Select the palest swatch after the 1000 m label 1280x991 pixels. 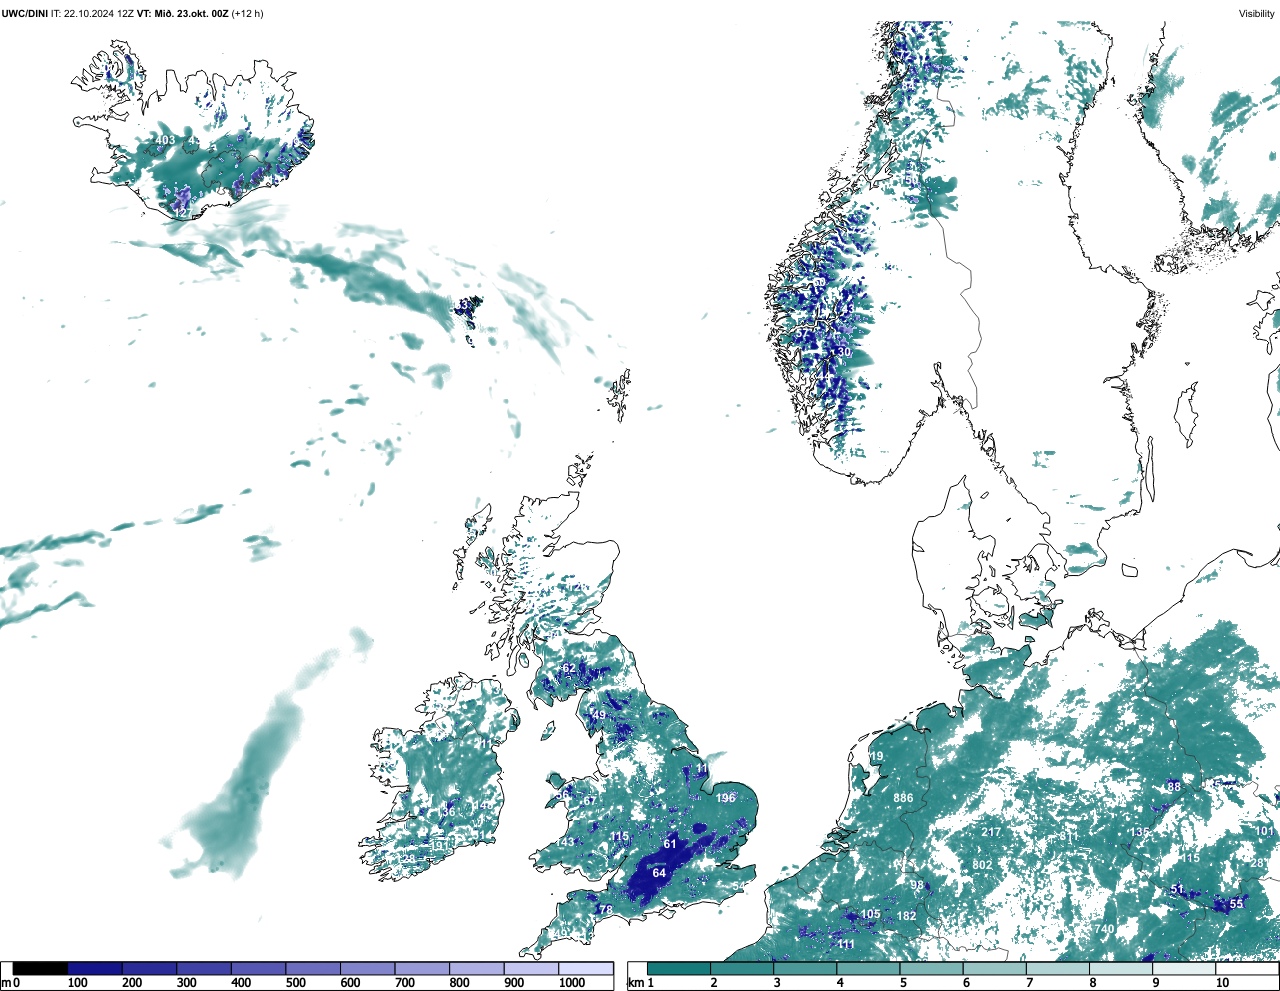pos(585,969)
